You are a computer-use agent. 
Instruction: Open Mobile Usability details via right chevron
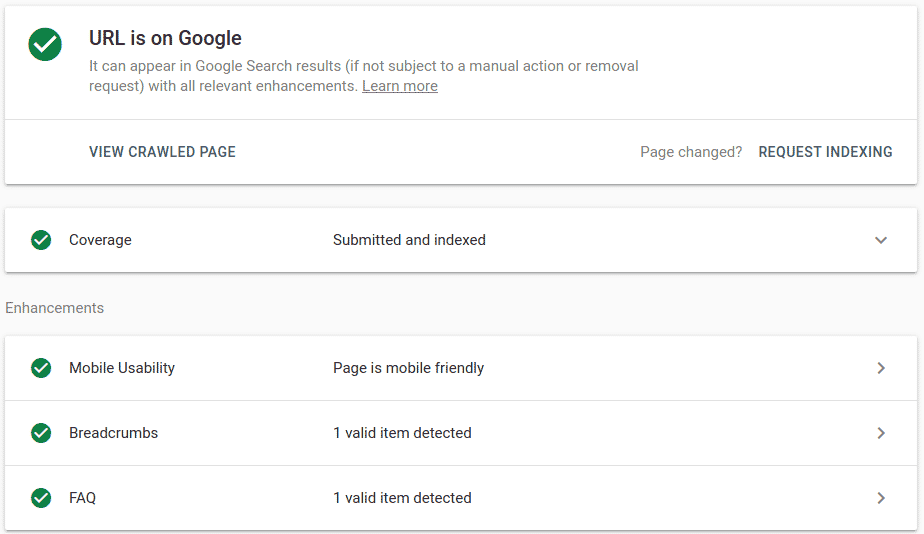(x=881, y=368)
